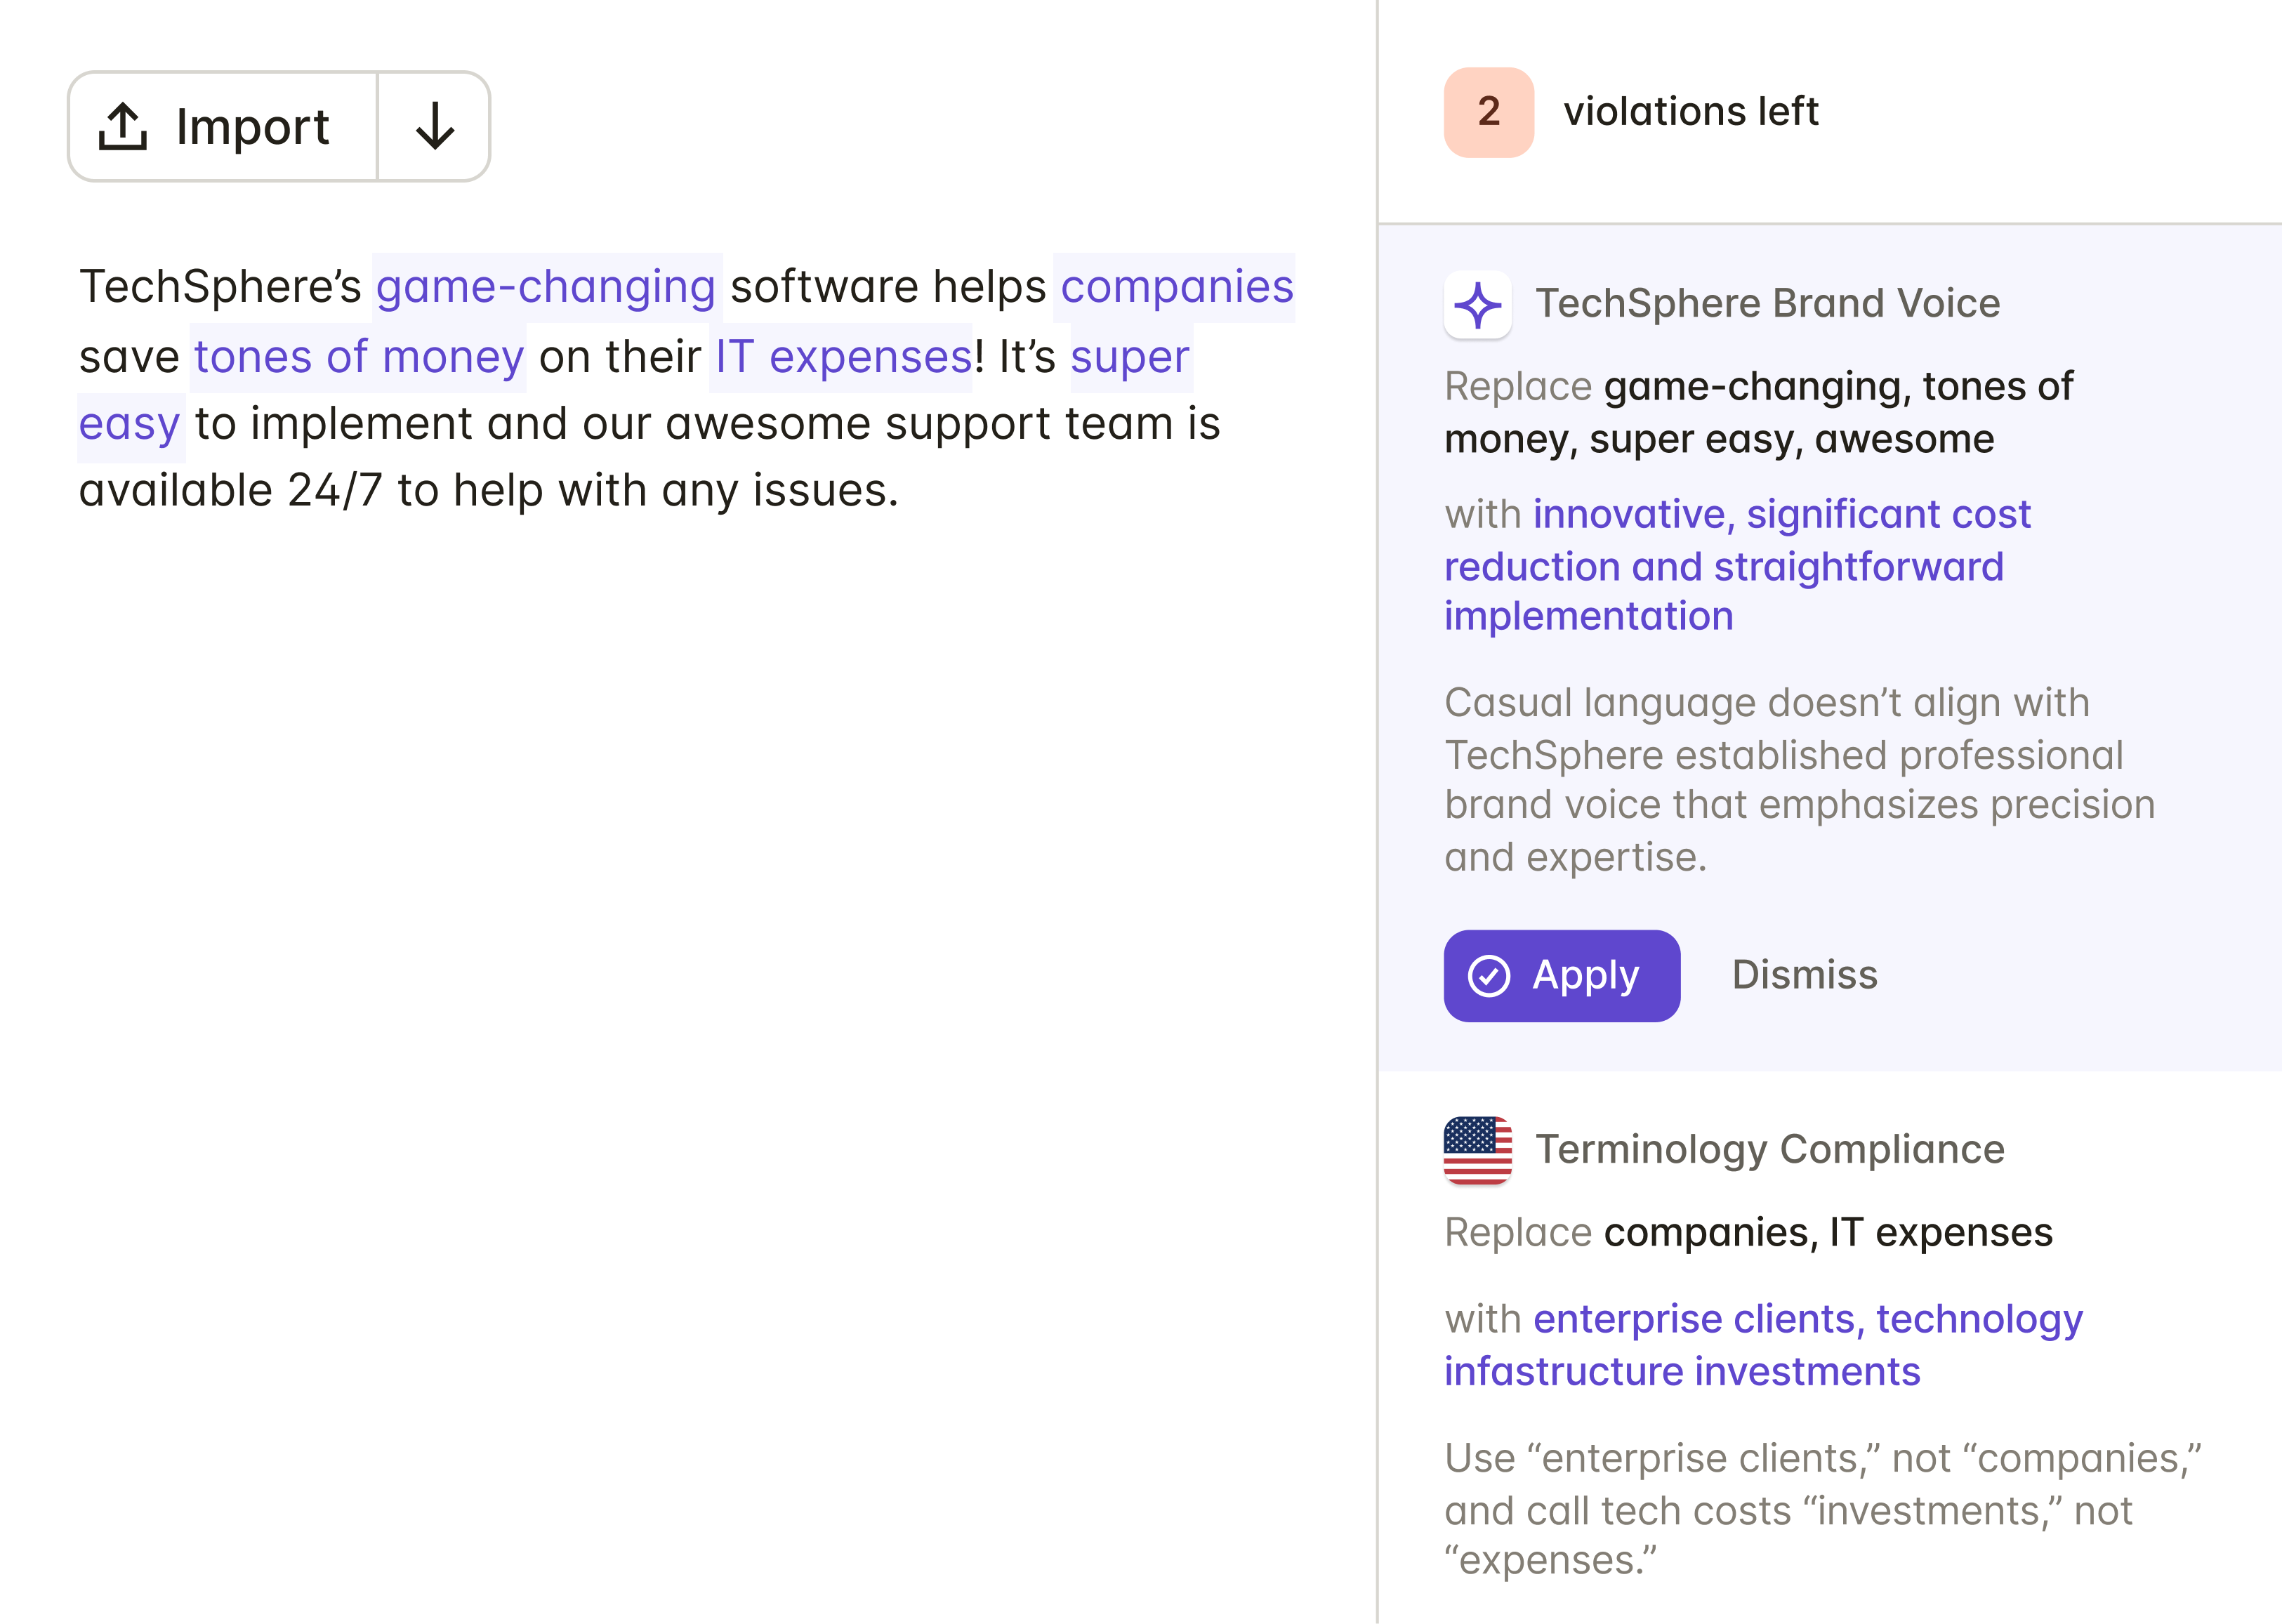Image resolution: width=2282 pixels, height=1624 pixels.
Task: Click the highlighted term "IT expenses"
Action: click(x=842, y=358)
